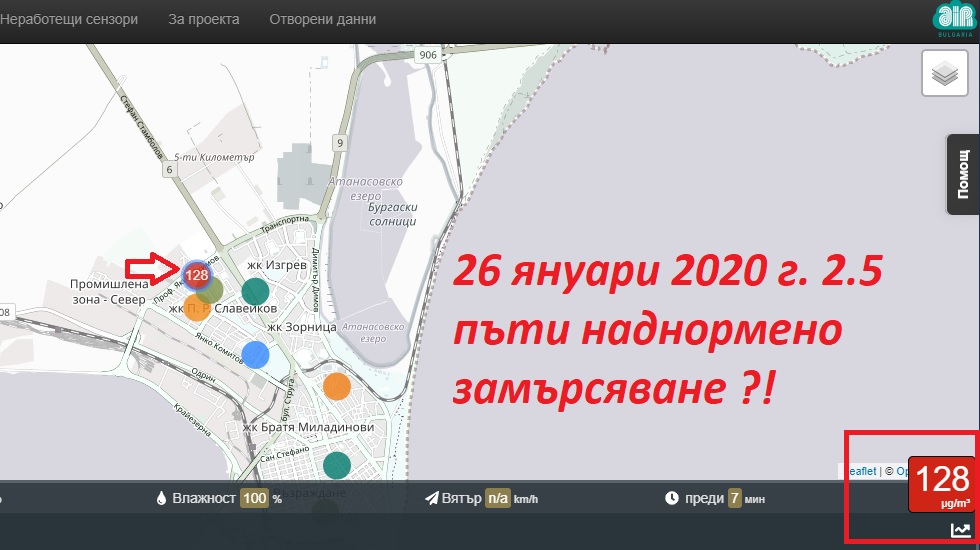The height and width of the screenshot is (550, 980).
Task: Click the жк Зорница map label
Action: [302, 327]
